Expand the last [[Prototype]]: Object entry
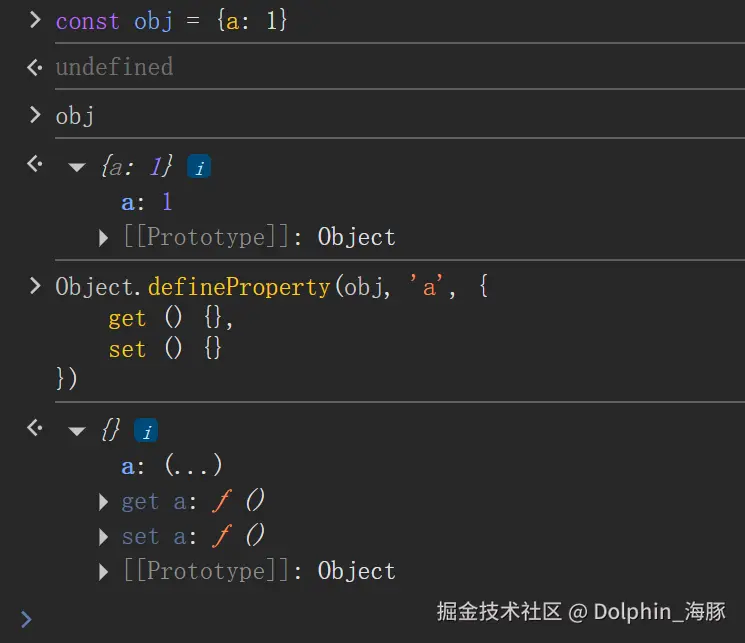This screenshot has width=745, height=643. click(x=104, y=572)
